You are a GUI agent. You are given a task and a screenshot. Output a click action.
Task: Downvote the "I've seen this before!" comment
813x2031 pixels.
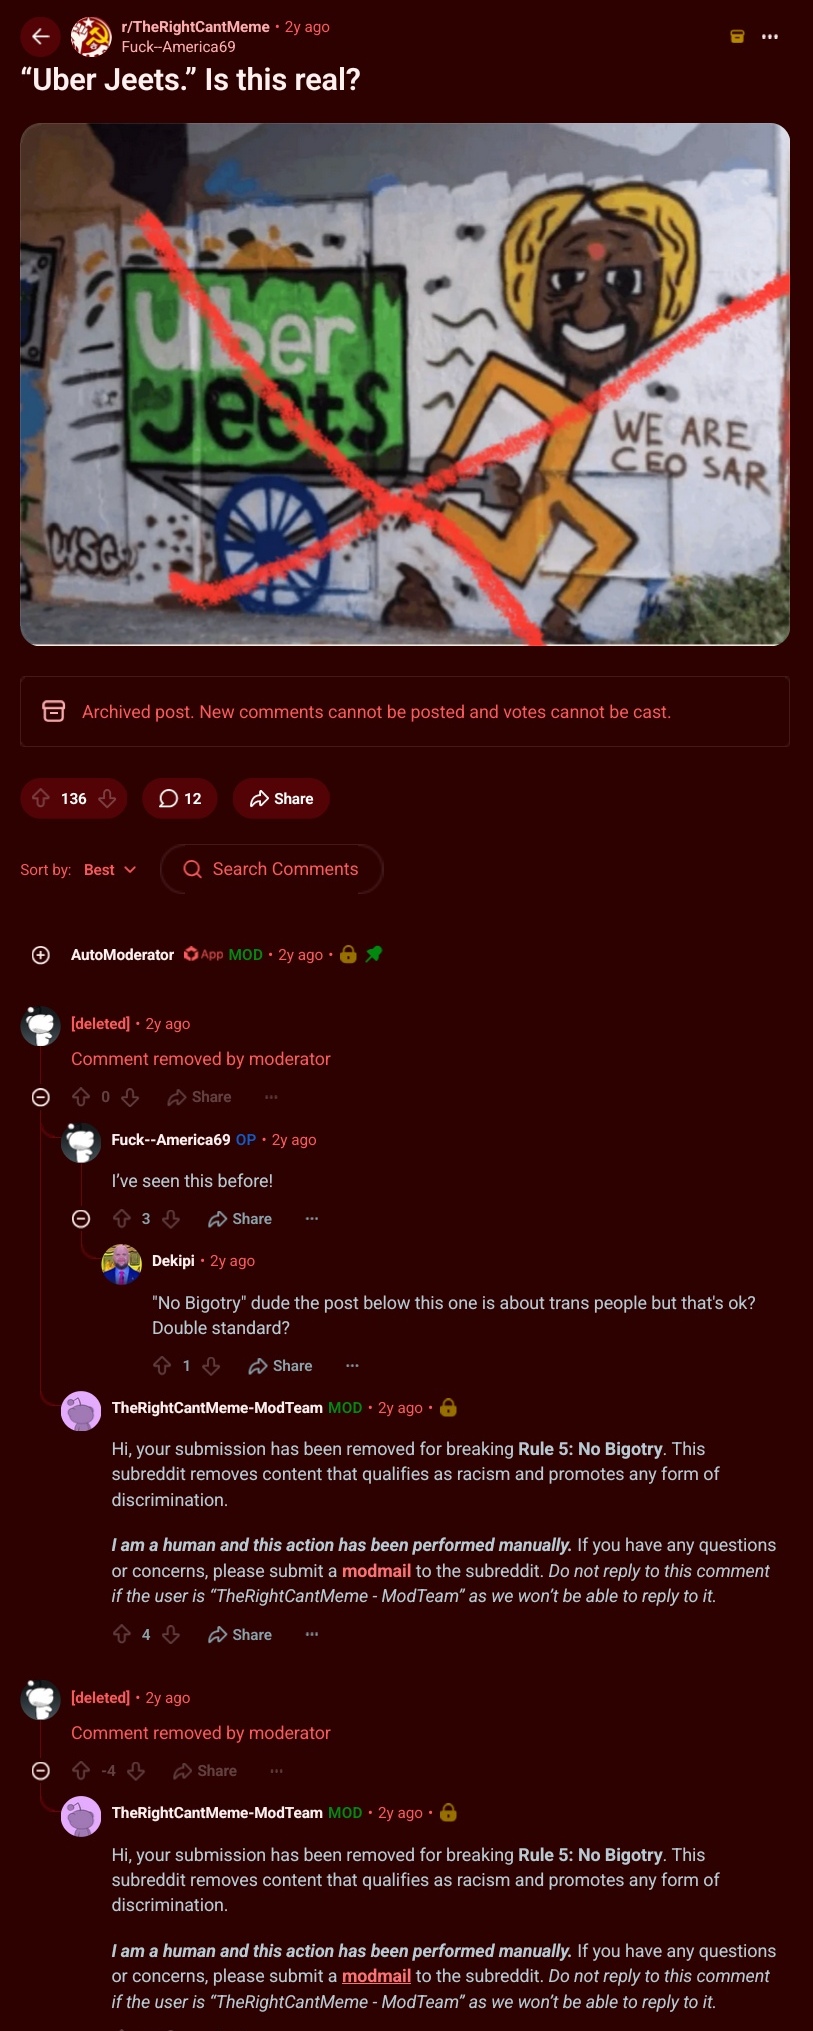pyautogui.click(x=171, y=1219)
